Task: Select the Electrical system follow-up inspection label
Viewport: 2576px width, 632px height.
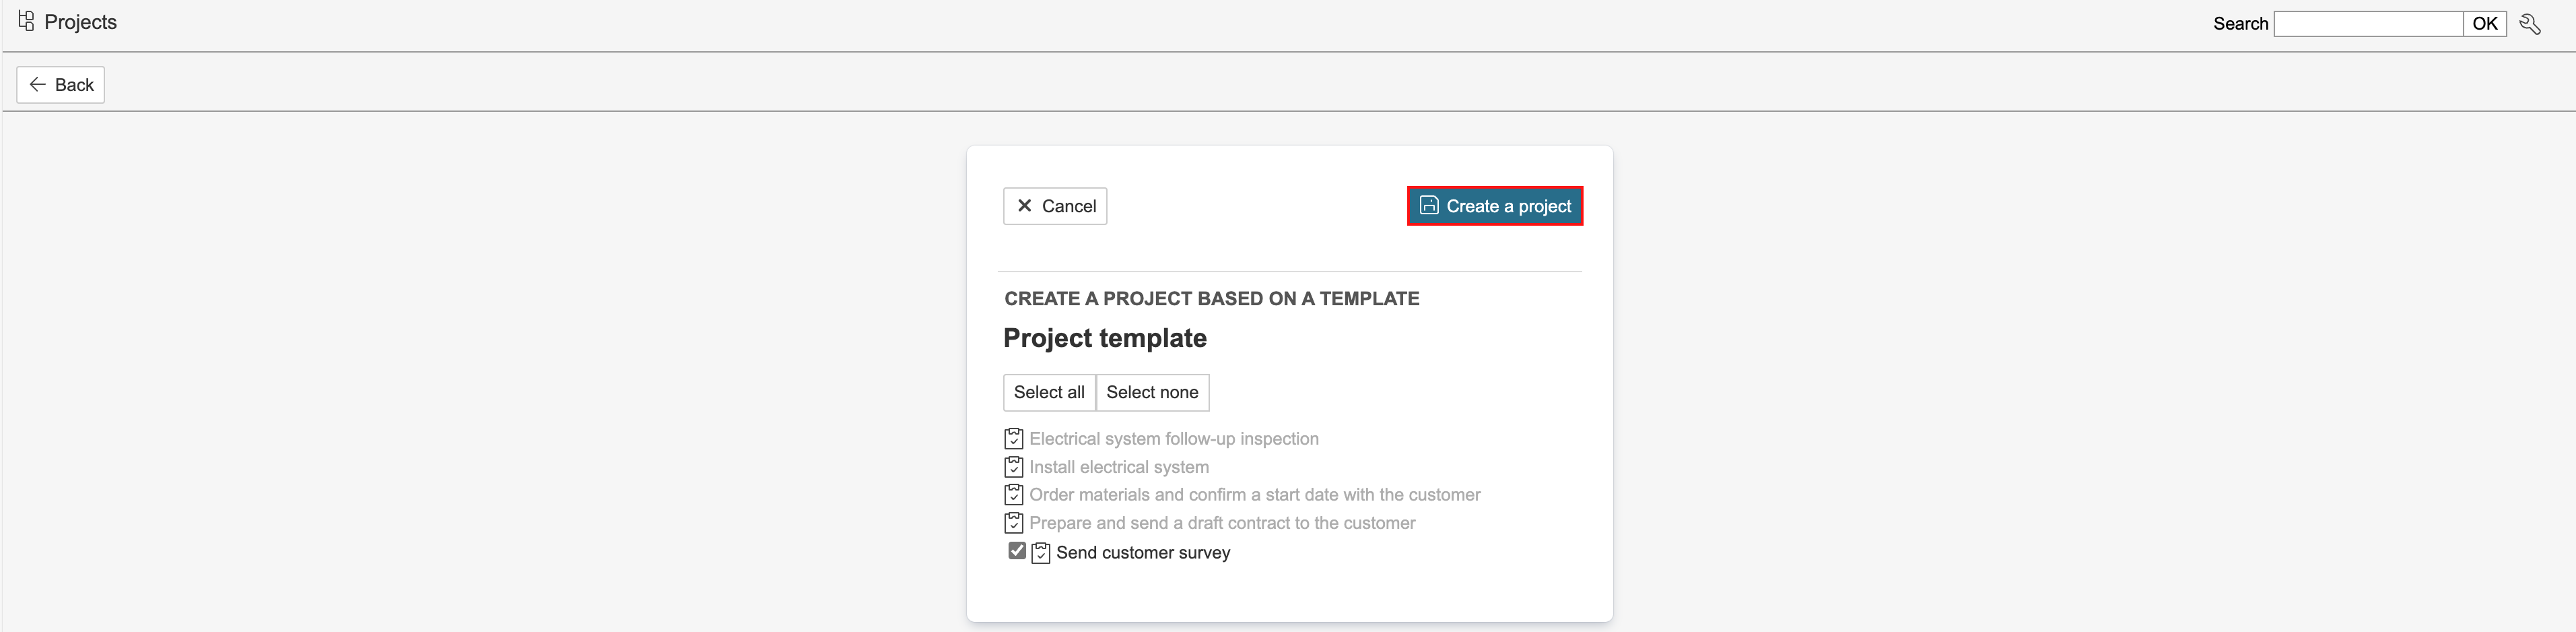Action: pos(1174,439)
